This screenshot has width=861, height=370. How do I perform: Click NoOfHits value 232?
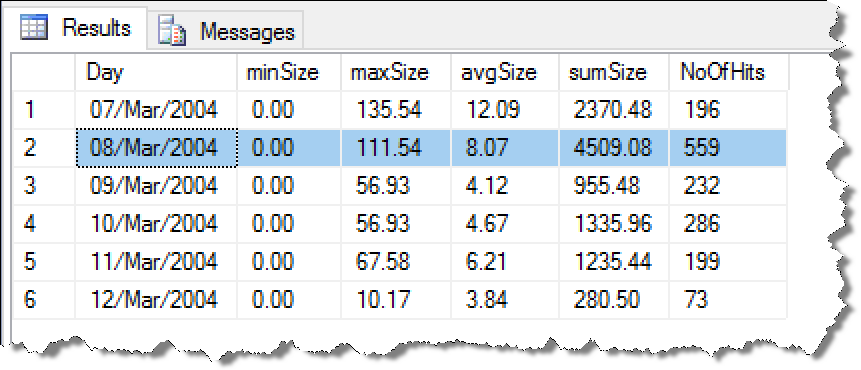click(x=728, y=186)
